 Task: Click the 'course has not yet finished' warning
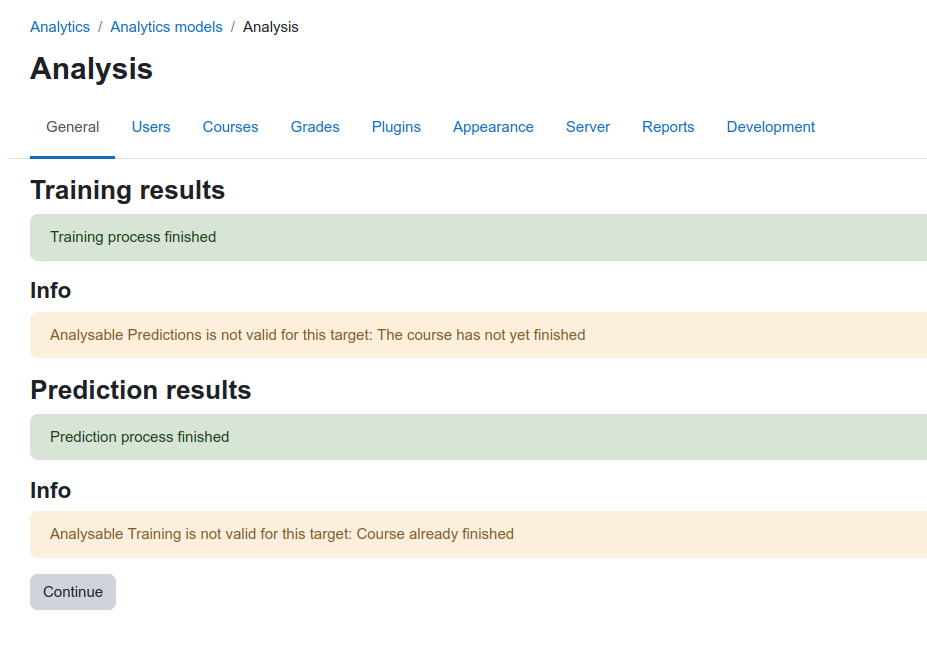[x=478, y=335]
